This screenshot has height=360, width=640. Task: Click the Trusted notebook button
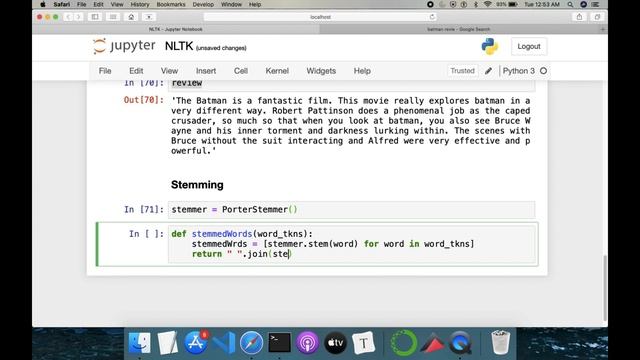click(462, 71)
